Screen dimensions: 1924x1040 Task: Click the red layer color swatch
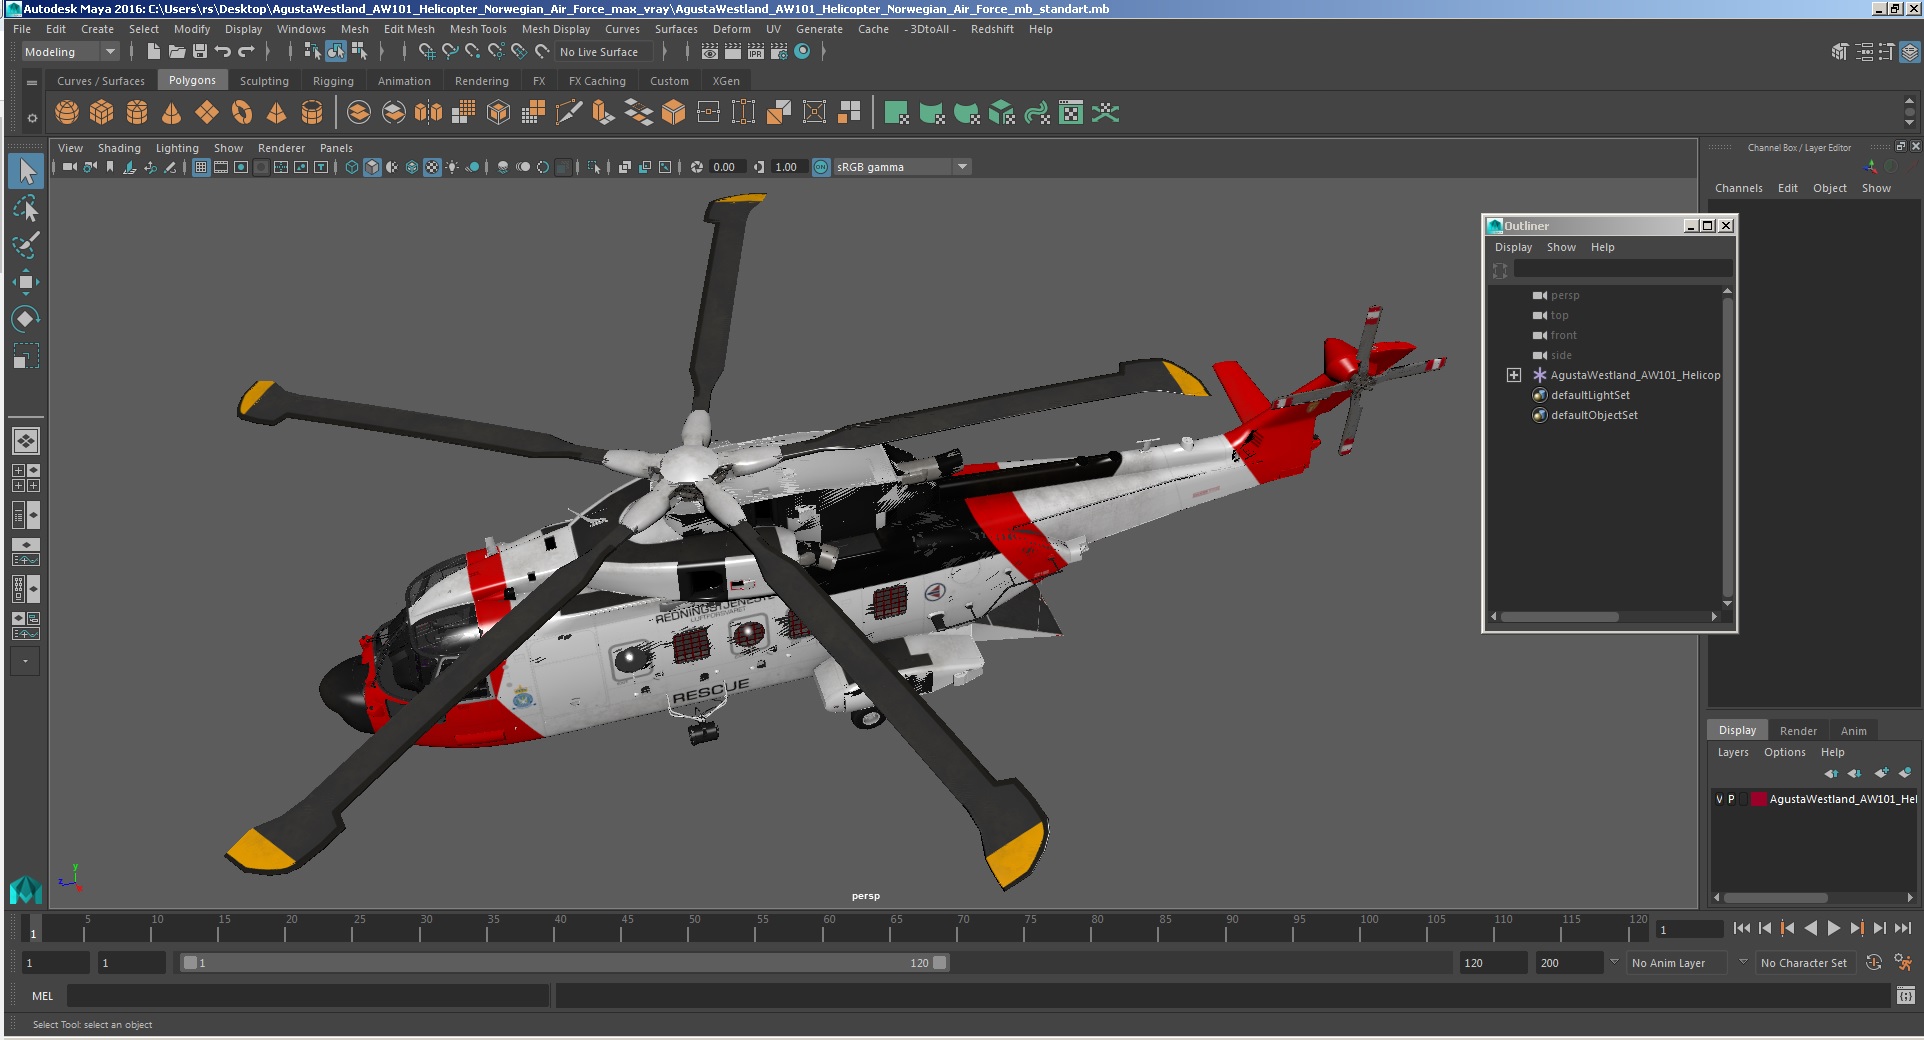click(x=1758, y=799)
